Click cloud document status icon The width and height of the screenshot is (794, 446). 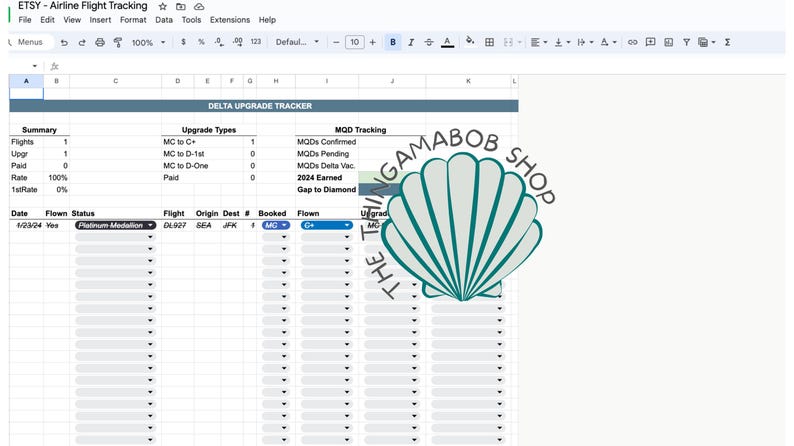click(x=200, y=7)
